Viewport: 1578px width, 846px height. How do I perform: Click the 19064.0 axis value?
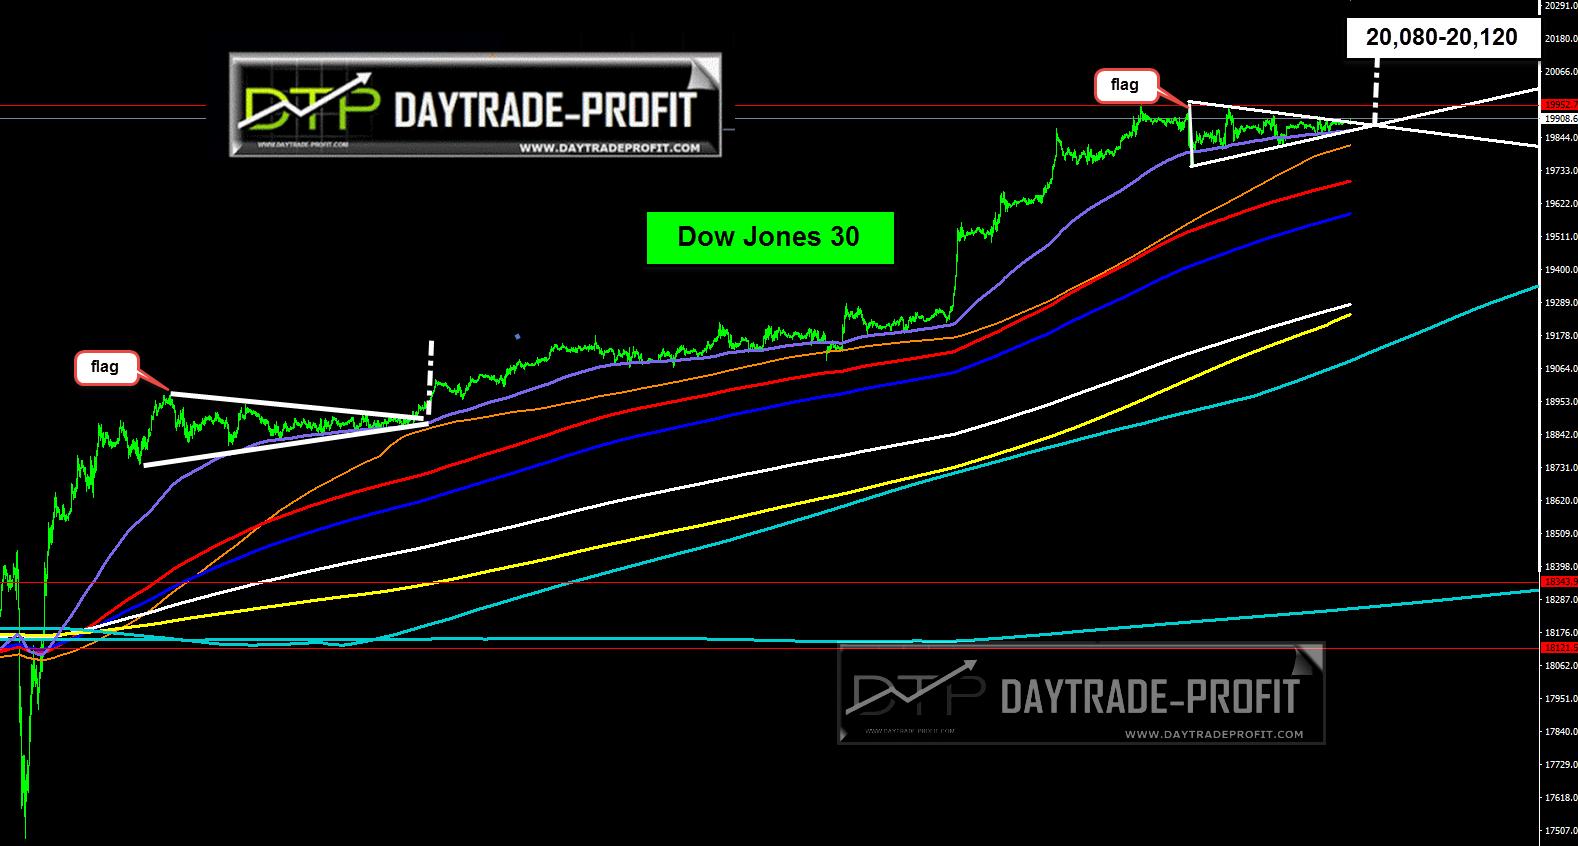[1561, 369]
